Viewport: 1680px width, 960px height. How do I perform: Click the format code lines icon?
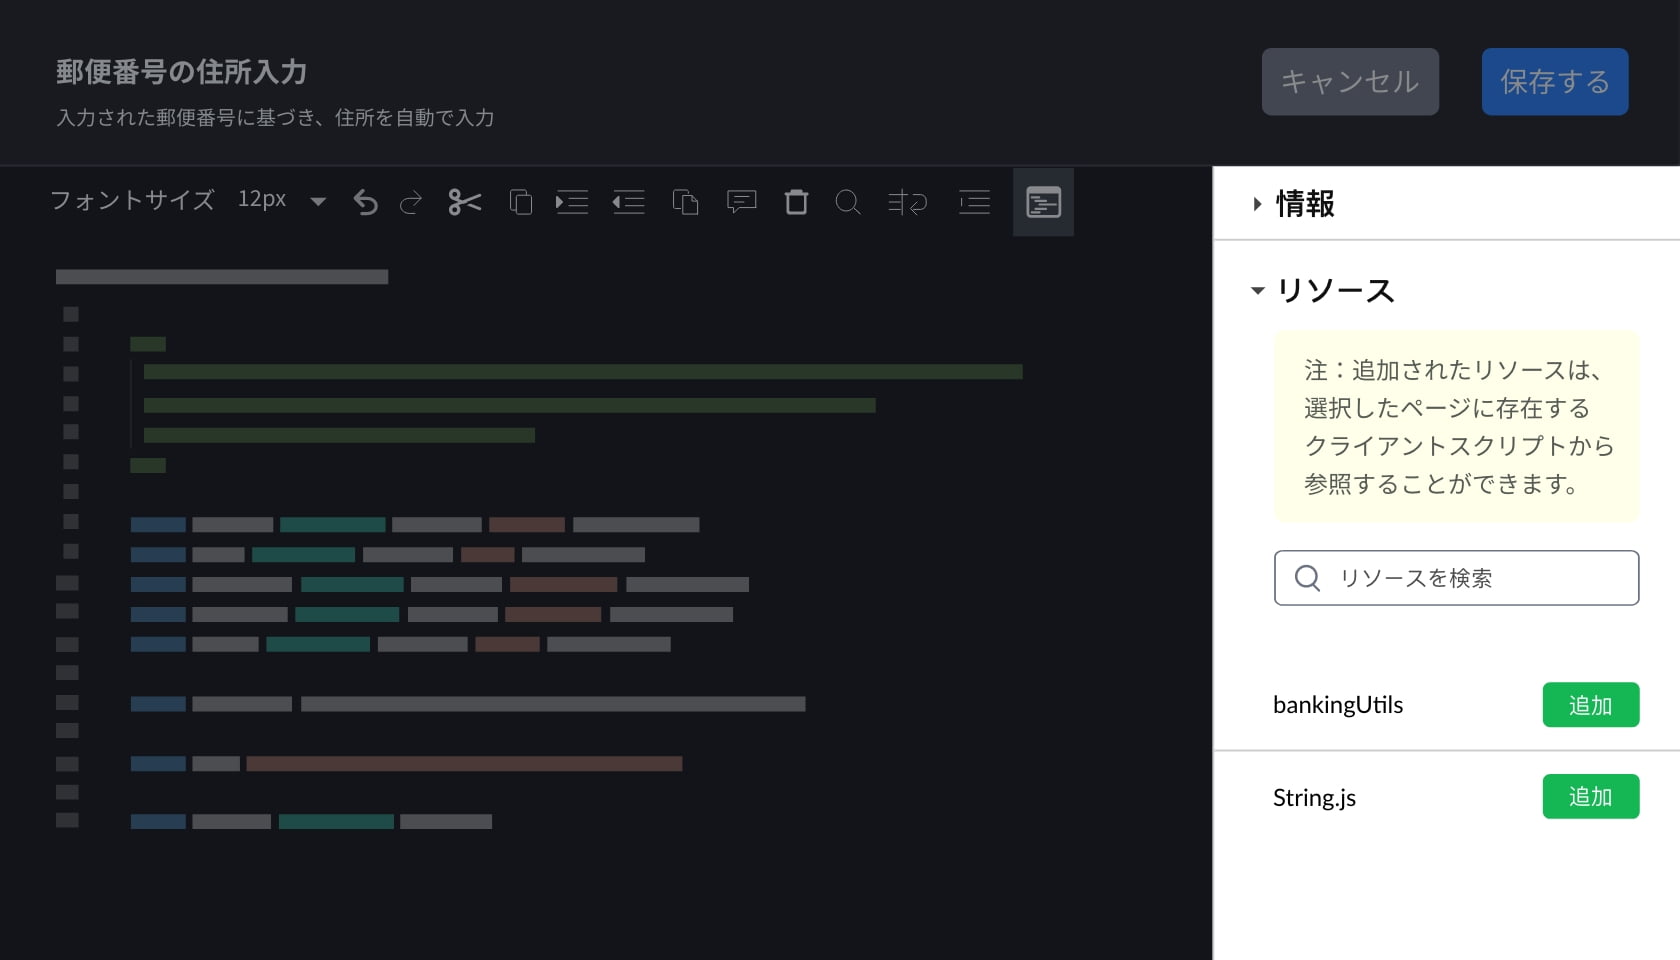pyautogui.click(x=974, y=203)
